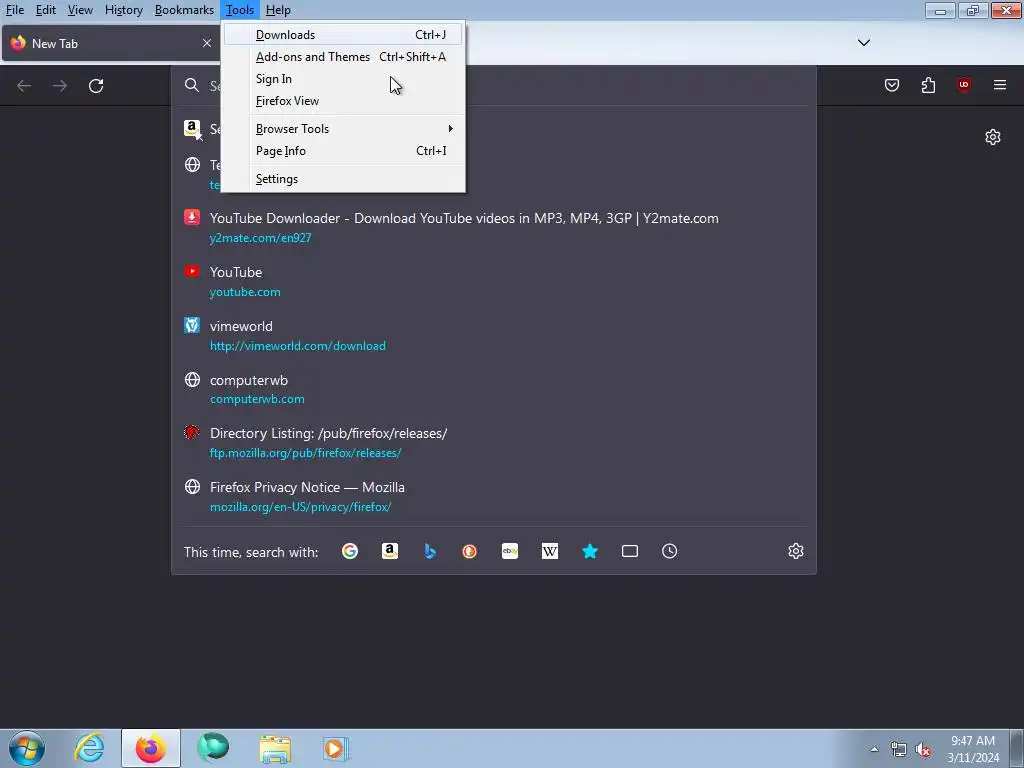Image resolution: width=1024 pixels, height=768 pixels.
Task: Select YouTube Downloader suggestion title
Action: [x=464, y=218]
